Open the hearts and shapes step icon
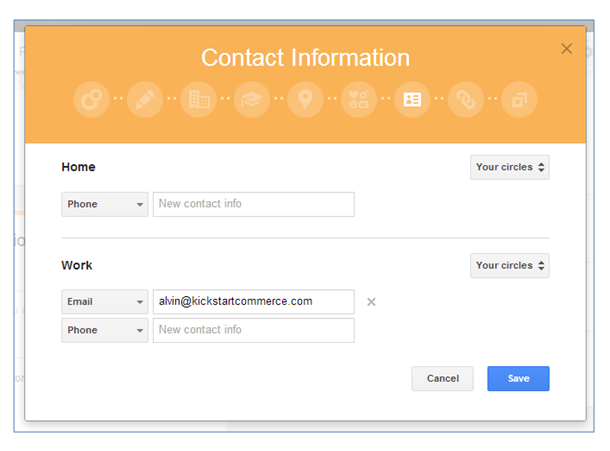Viewport: 610px width, 451px height. point(359,100)
